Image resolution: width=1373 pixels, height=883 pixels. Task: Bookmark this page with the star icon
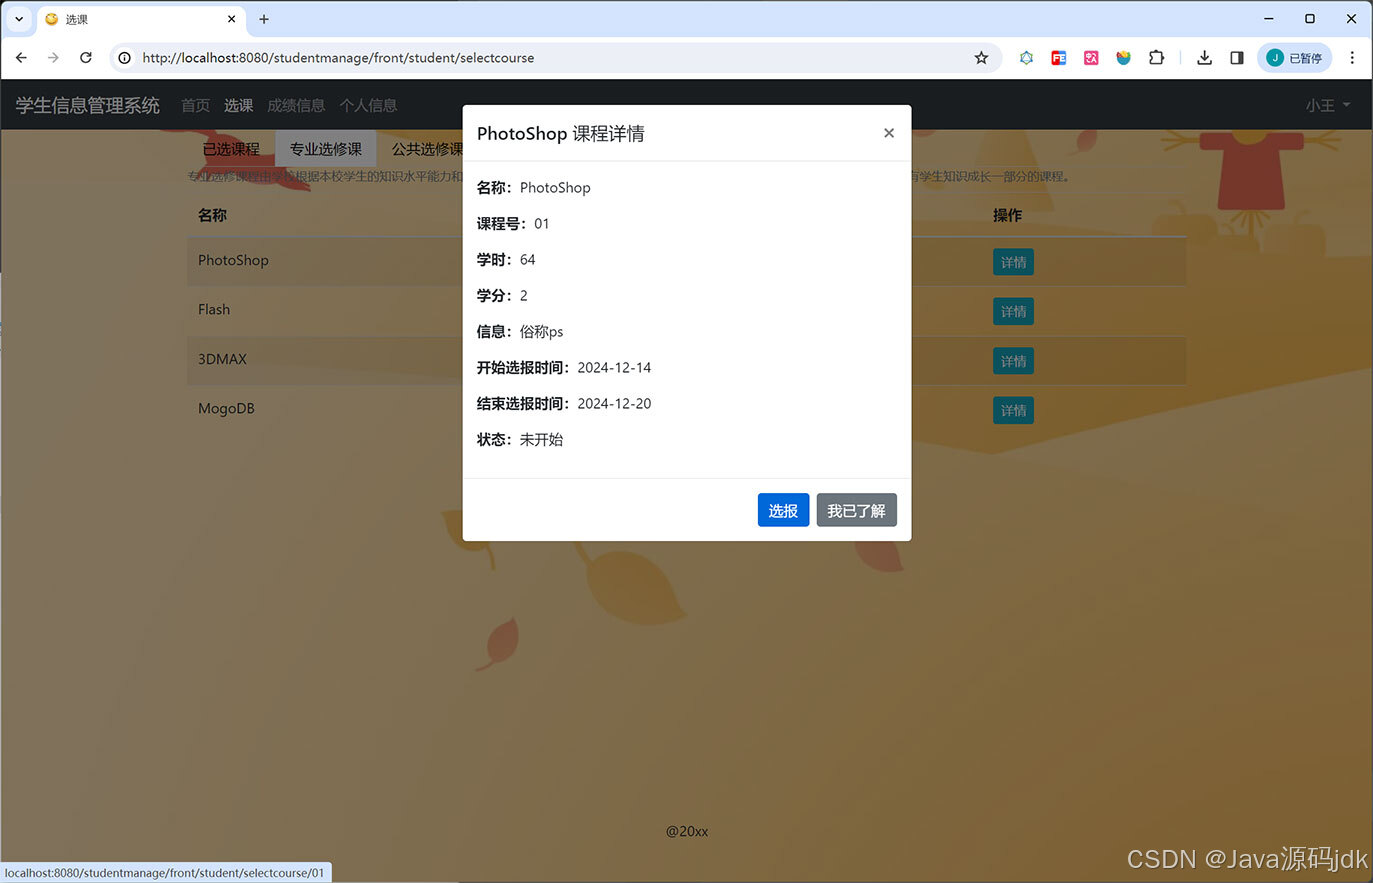point(981,58)
